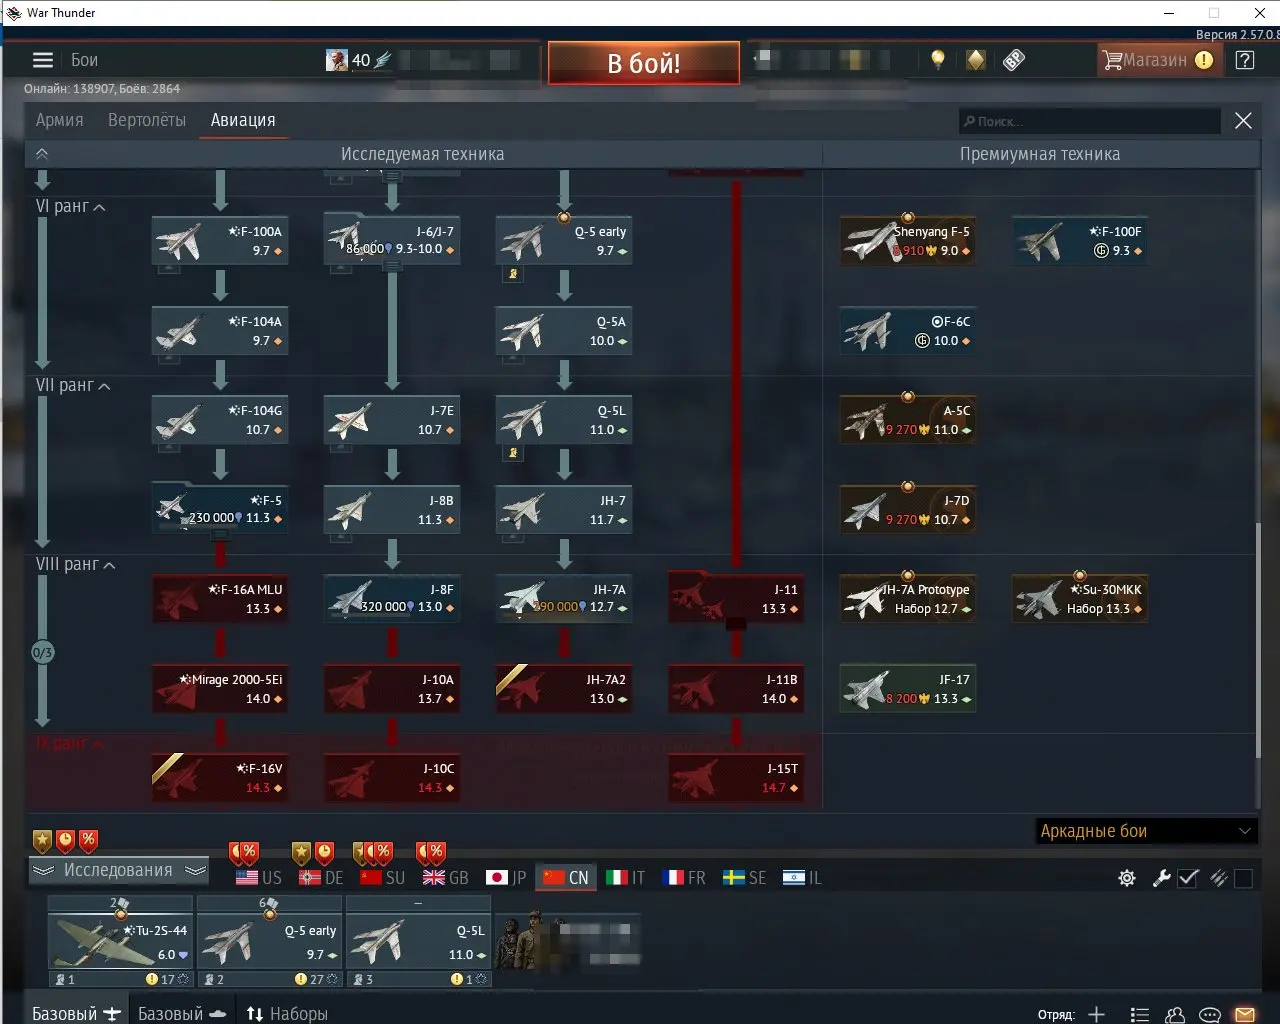Image resolution: width=1280 pixels, height=1024 pixels.
Task: Open the Battle Pass BP icon
Action: [x=1014, y=60]
